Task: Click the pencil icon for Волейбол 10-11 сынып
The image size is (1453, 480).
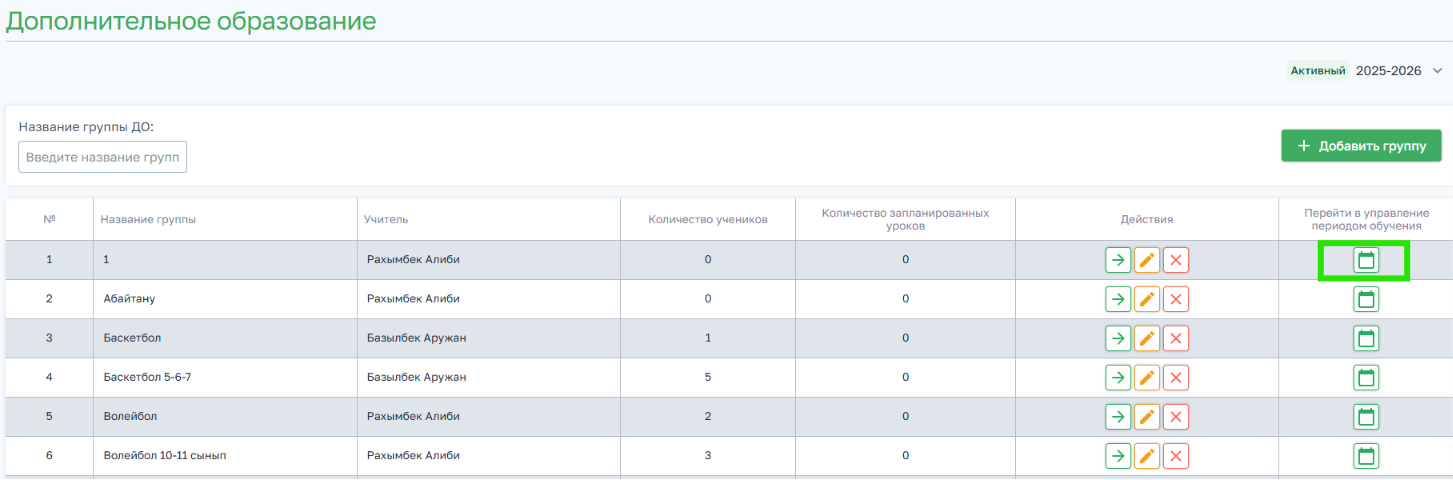Action: click(x=1147, y=456)
